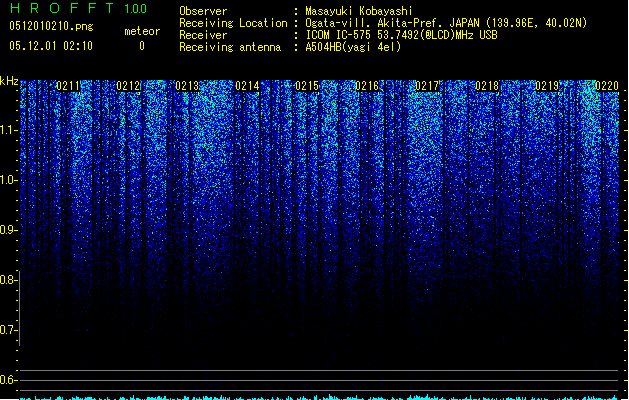Click the 0.7 kHz axis label
629x400 pixels.
8,330
